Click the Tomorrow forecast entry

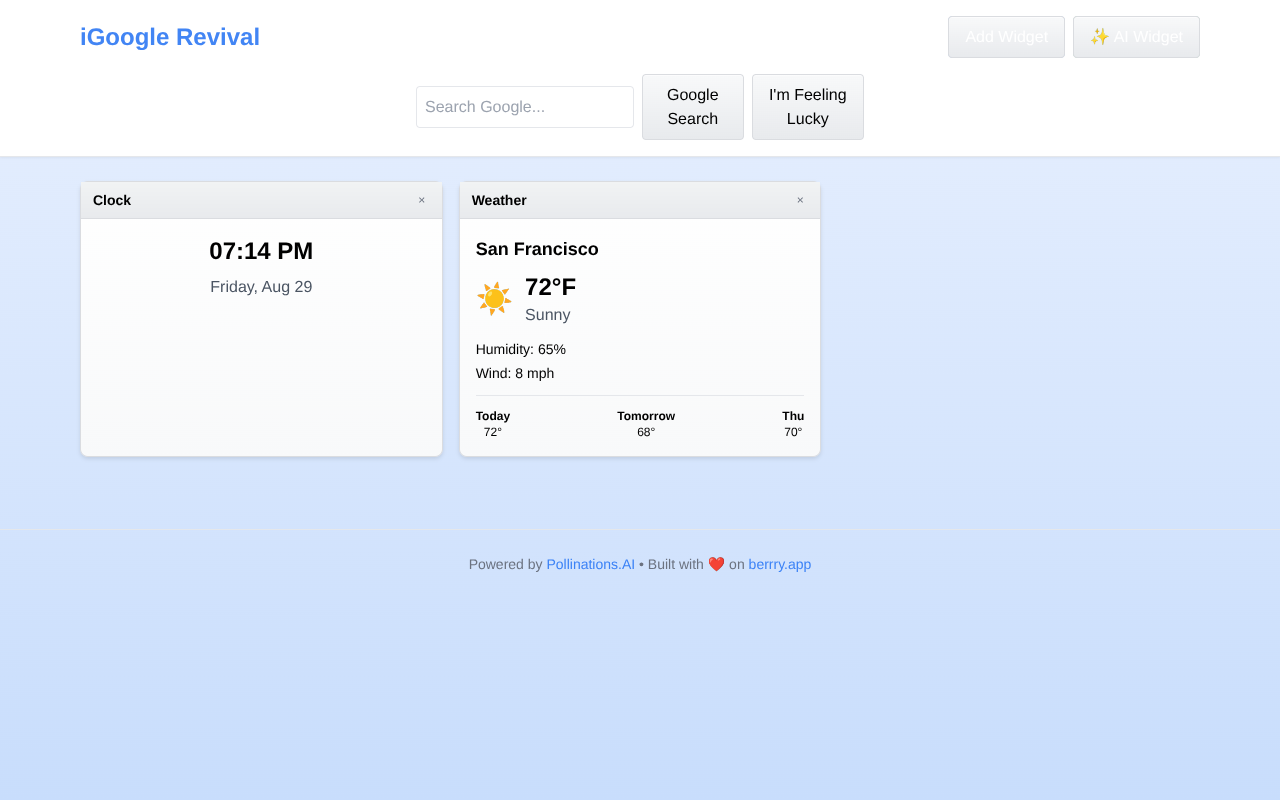click(646, 423)
